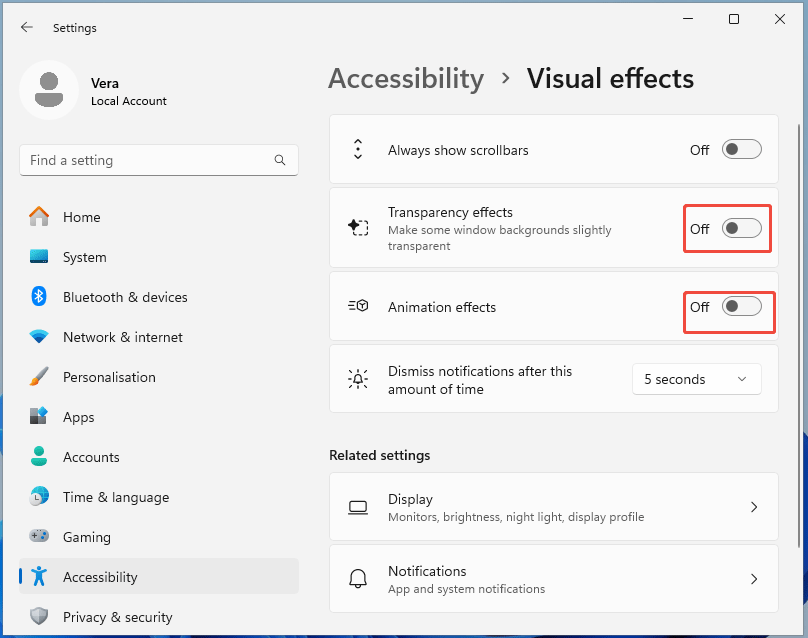The width and height of the screenshot is (808, 638).
Task: Click the Find a setting search box
Action: pos(150,160)
